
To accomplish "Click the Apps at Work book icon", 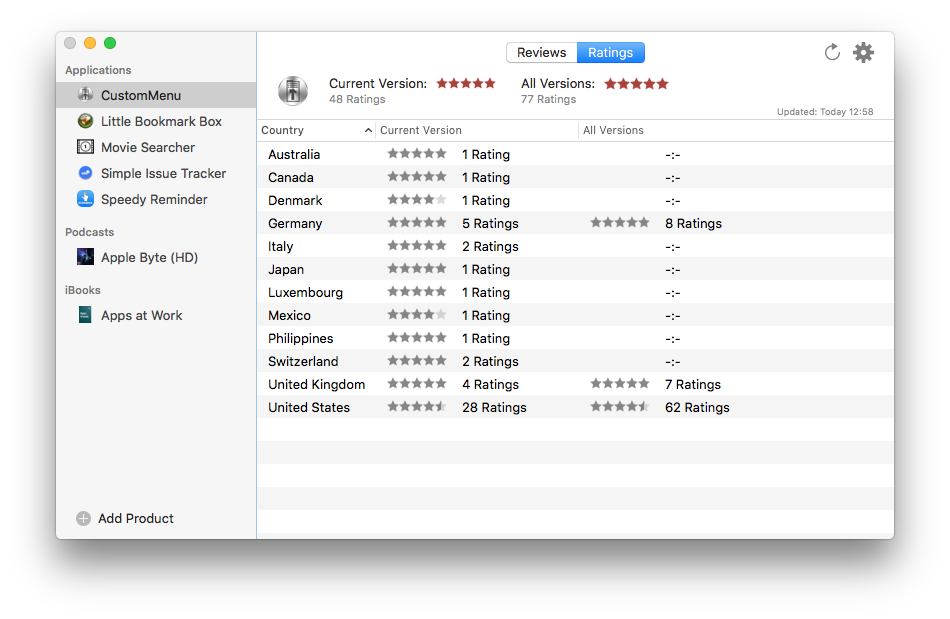I will pyautogui.click(x=85, y=315).
